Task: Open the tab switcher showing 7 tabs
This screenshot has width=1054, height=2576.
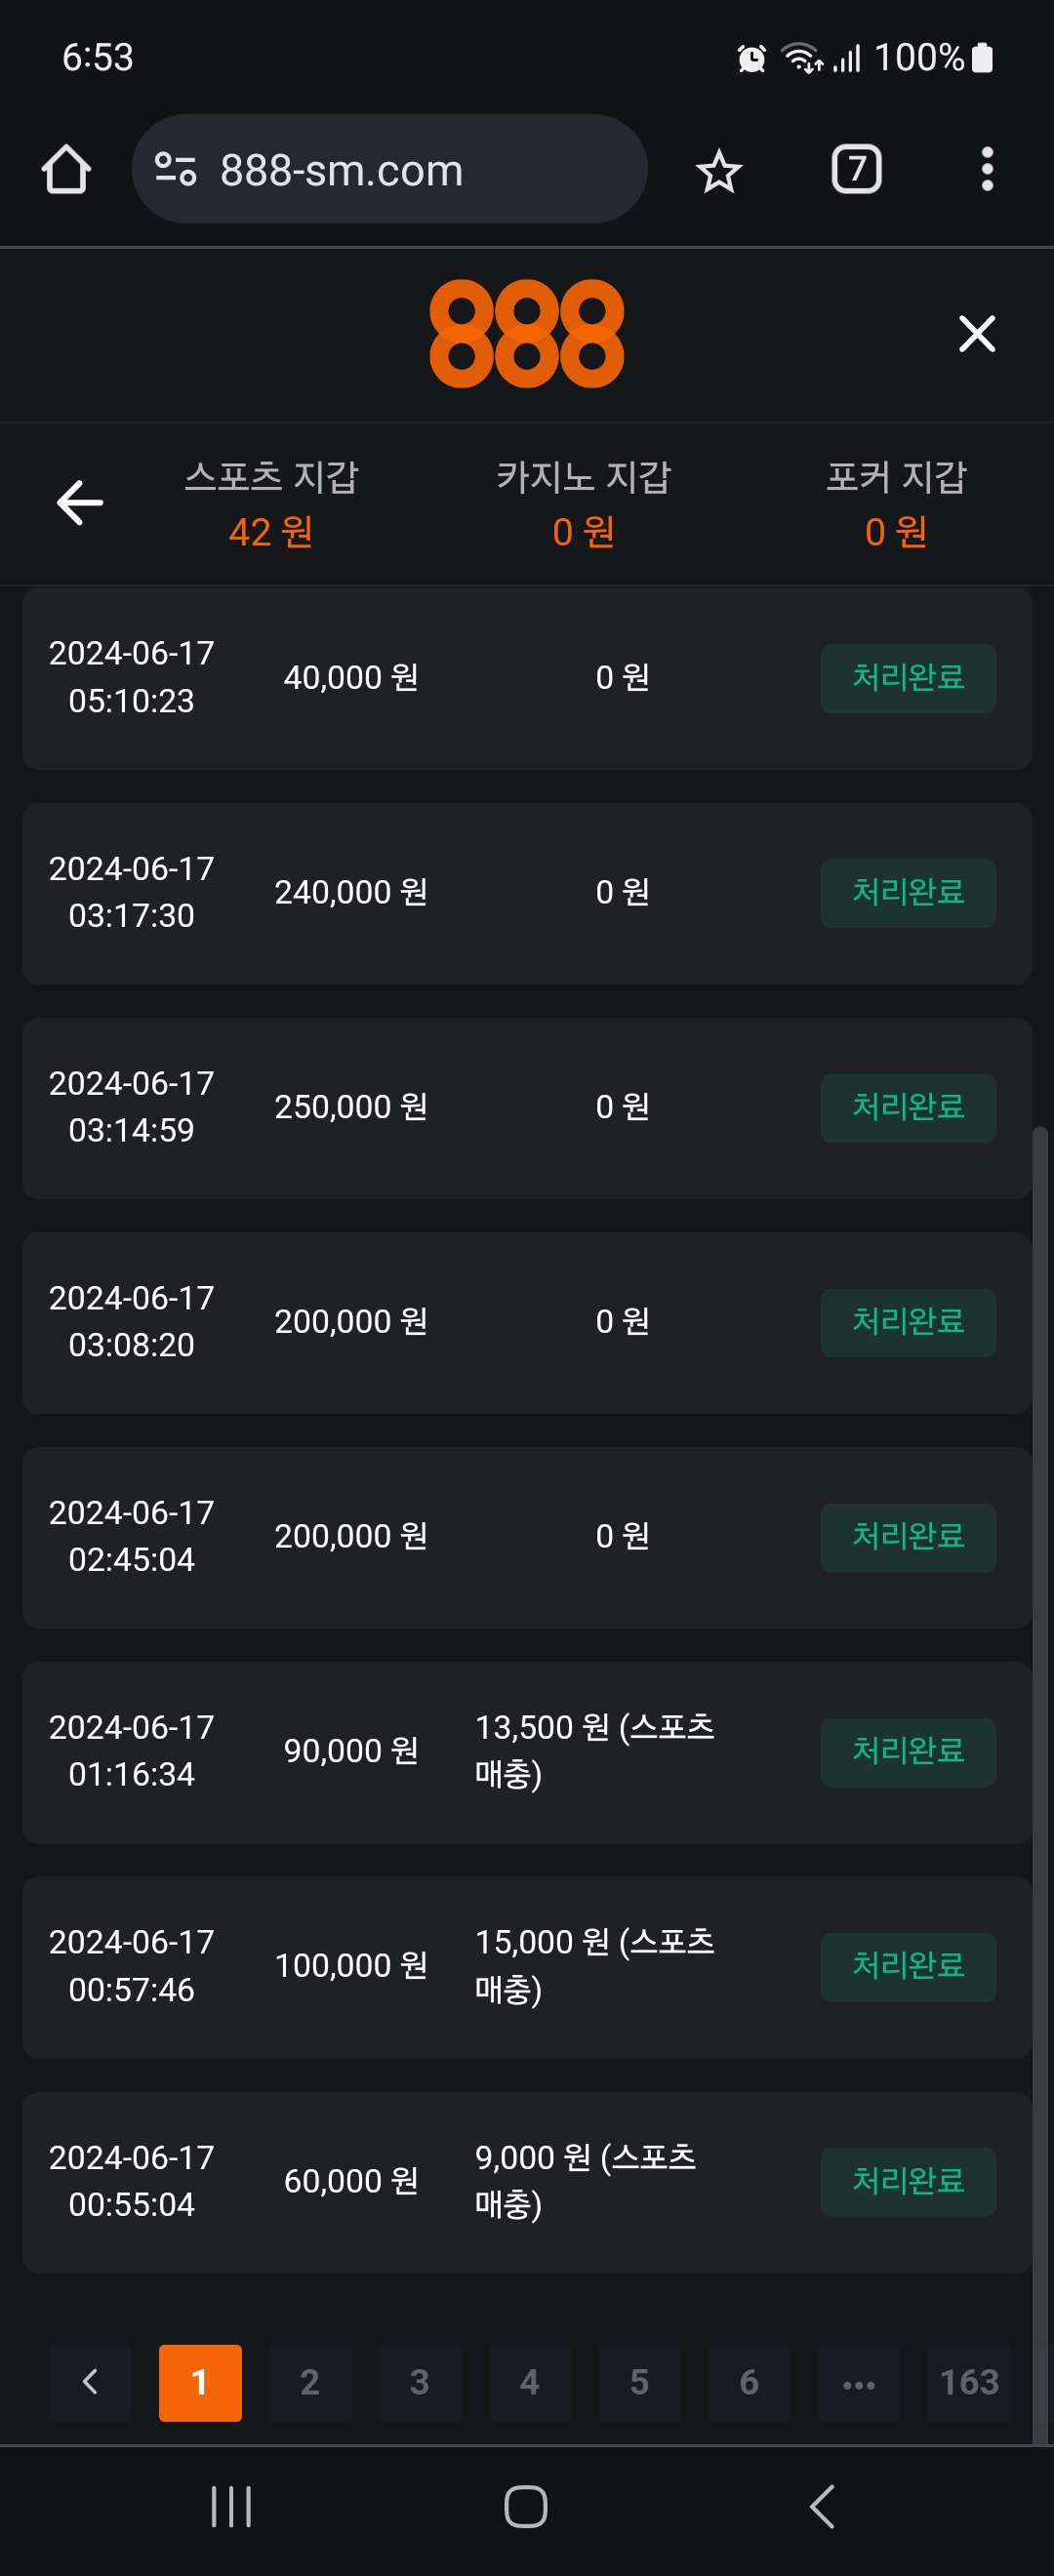Action: 856,169
